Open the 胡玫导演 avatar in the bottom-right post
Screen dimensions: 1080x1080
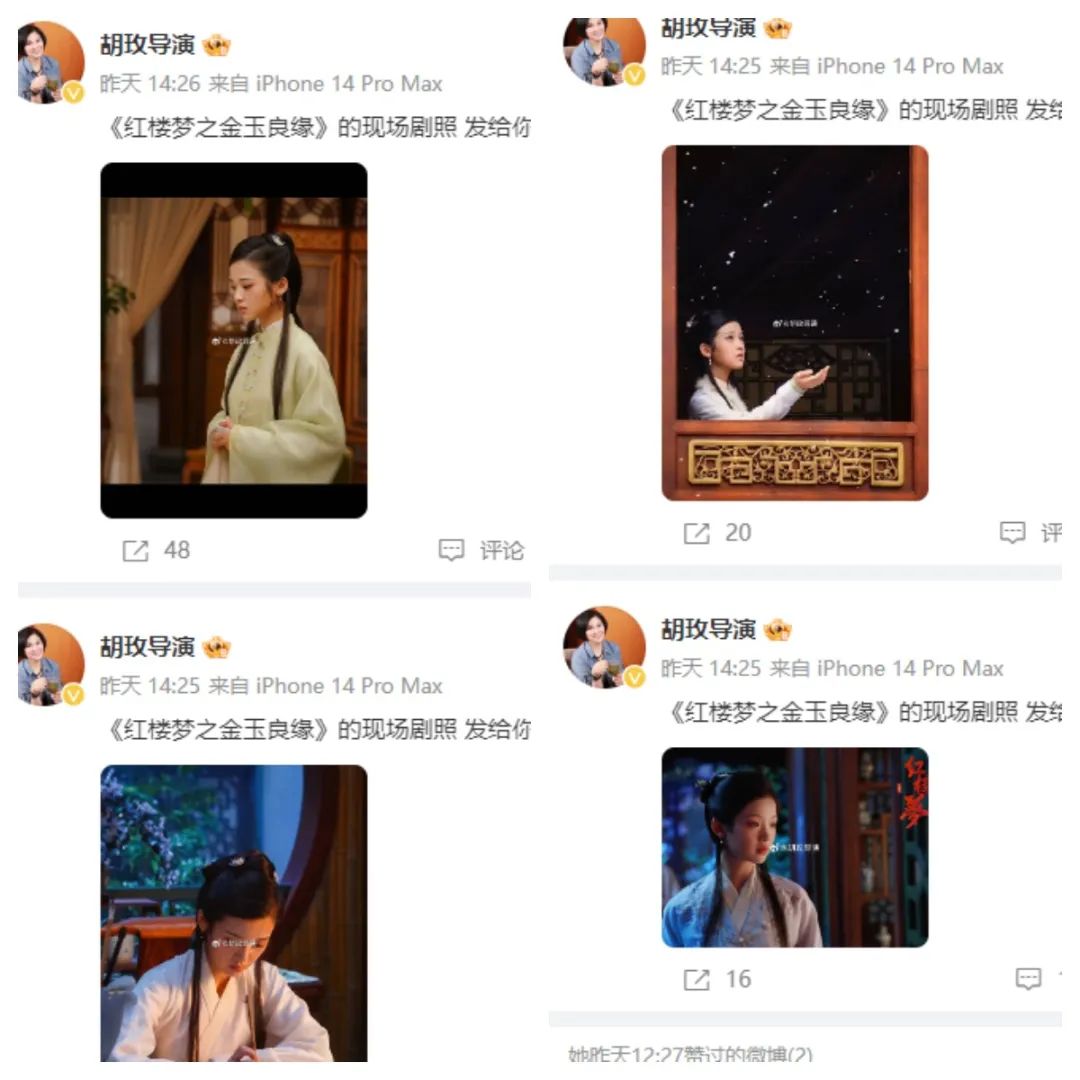(604, 647)
